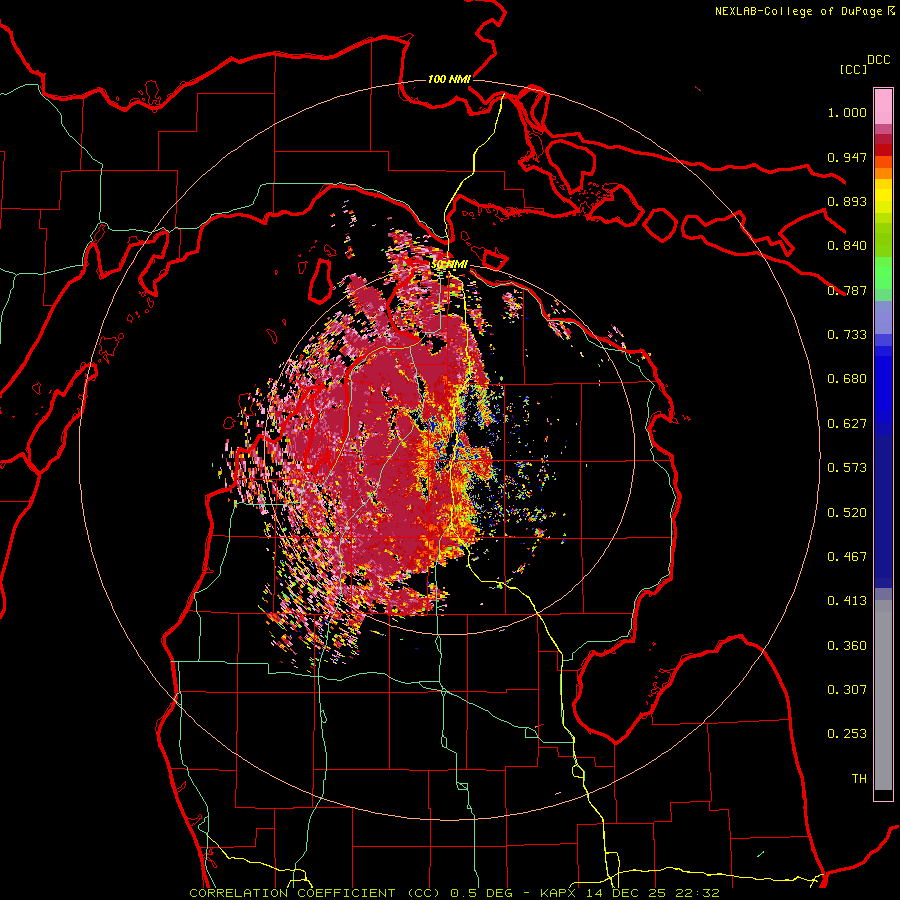Pick the bright green band of color bar
Screen dimensions: 900x900
(883, 273)
